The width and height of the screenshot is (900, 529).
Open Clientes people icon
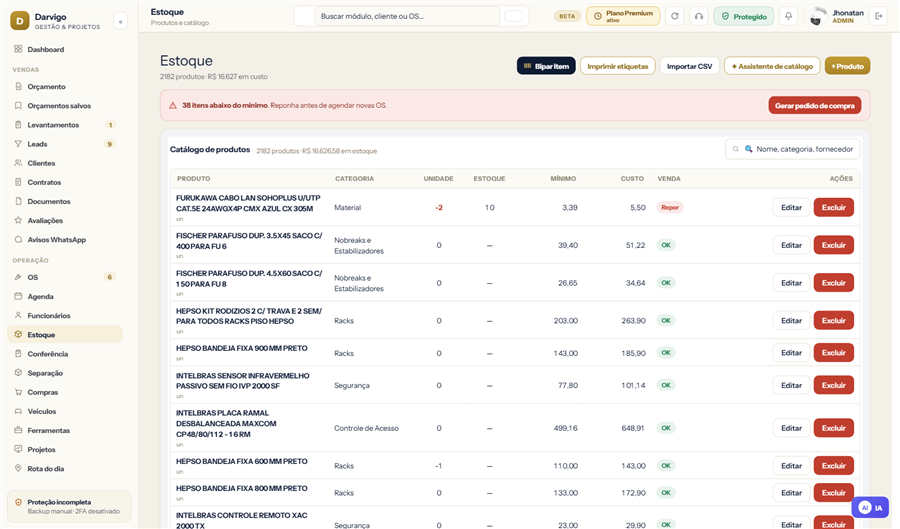[18, 163]
